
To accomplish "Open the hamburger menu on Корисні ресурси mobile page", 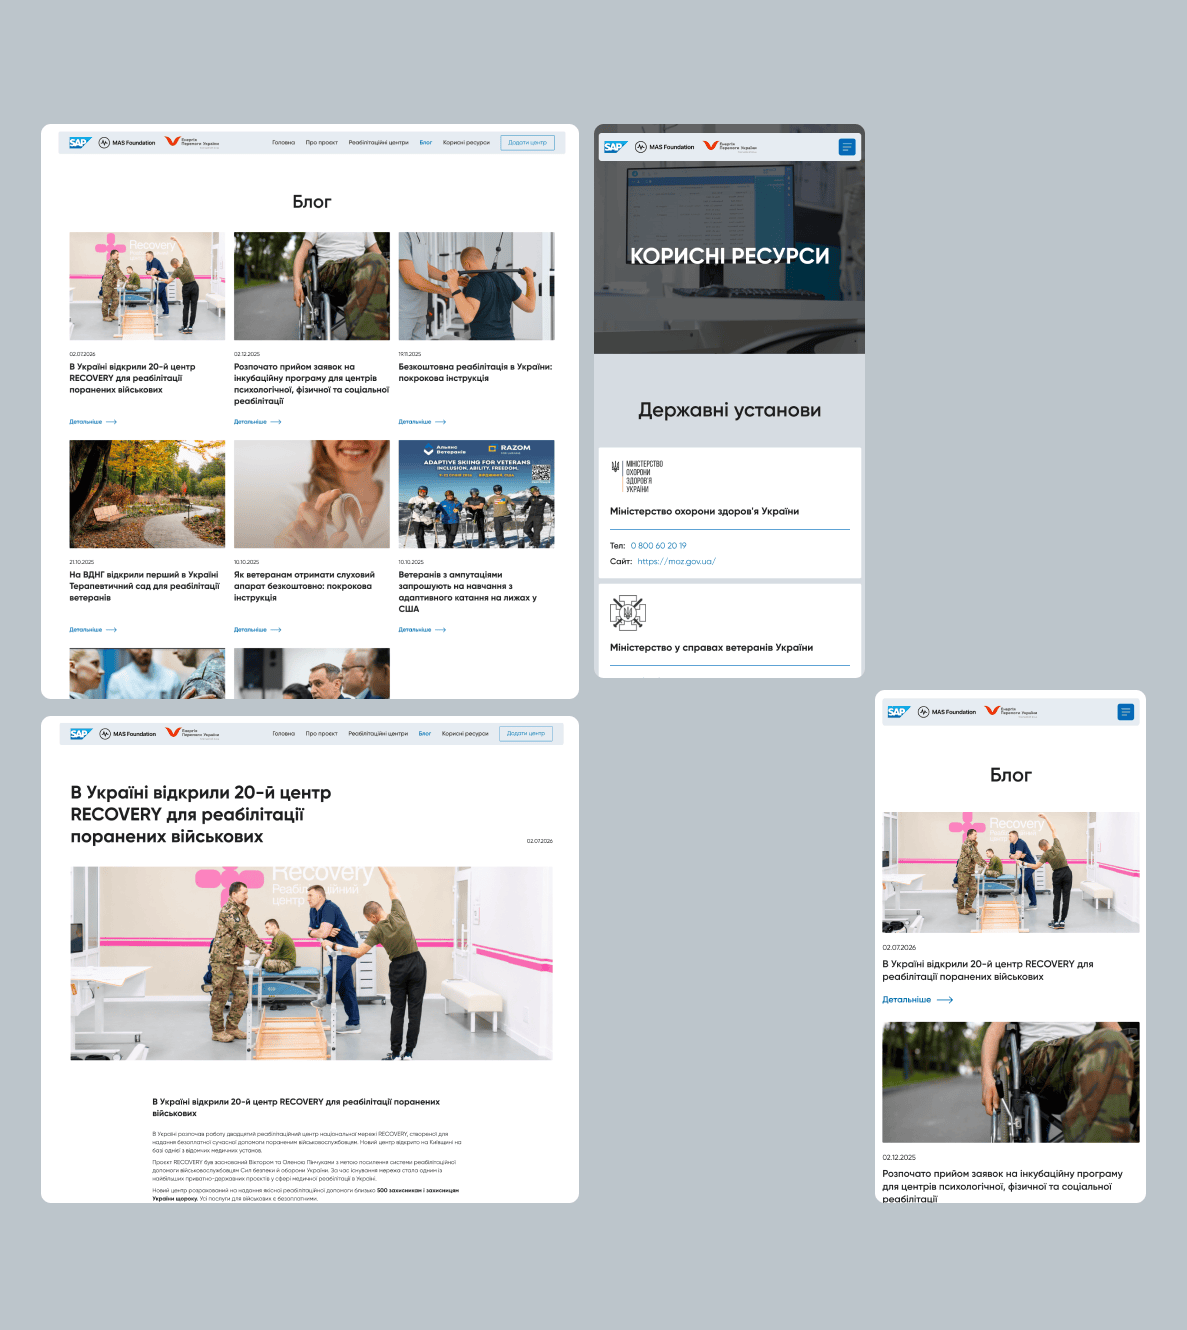I will click(847, 147).
